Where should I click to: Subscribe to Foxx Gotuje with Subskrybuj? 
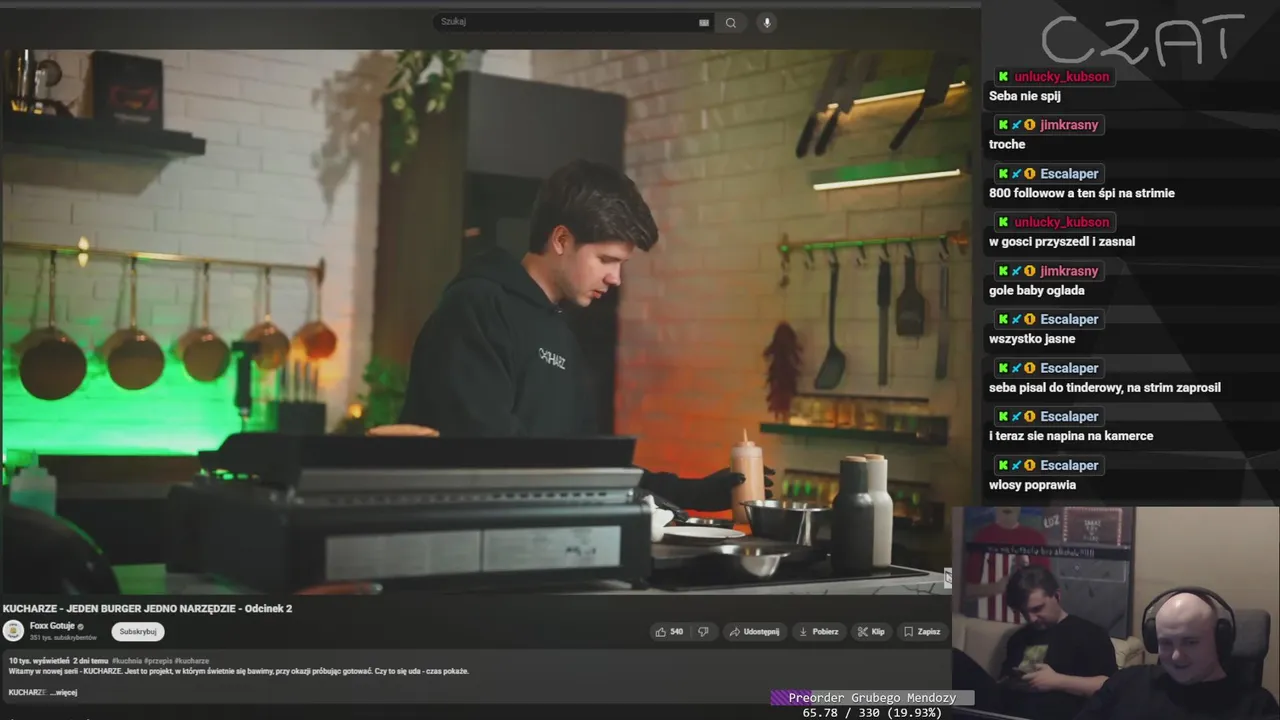(x=138, y=631)
